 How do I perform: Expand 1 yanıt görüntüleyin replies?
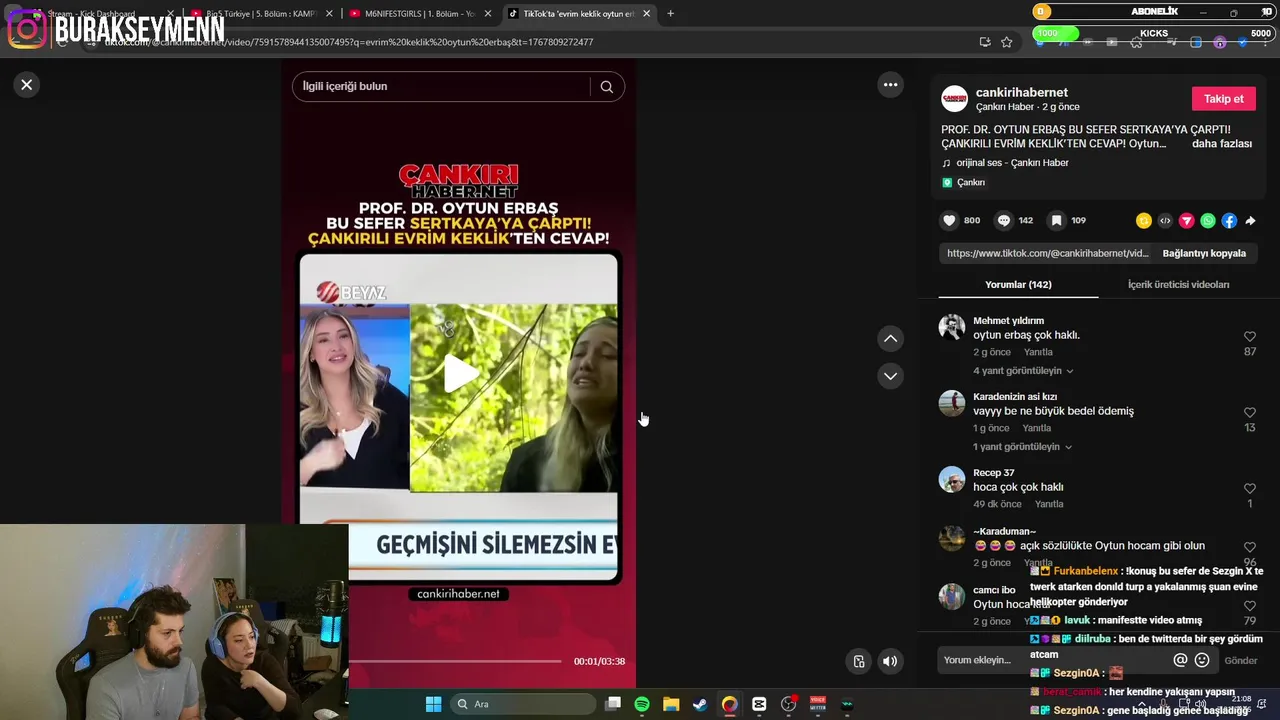pyautogui.click(x=1022, y=447)
